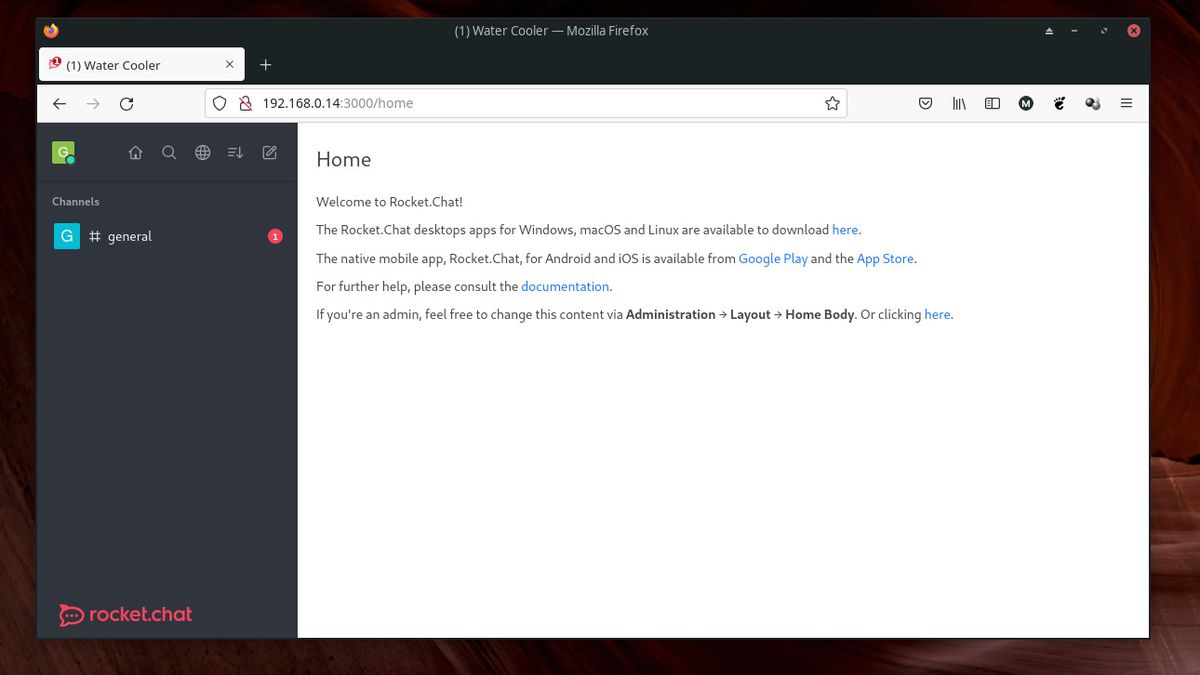Click the GNOME extension icon in the toolbar
Image resolution: width=1200 pixels, height=675 pixels.
click(1059, 103)
